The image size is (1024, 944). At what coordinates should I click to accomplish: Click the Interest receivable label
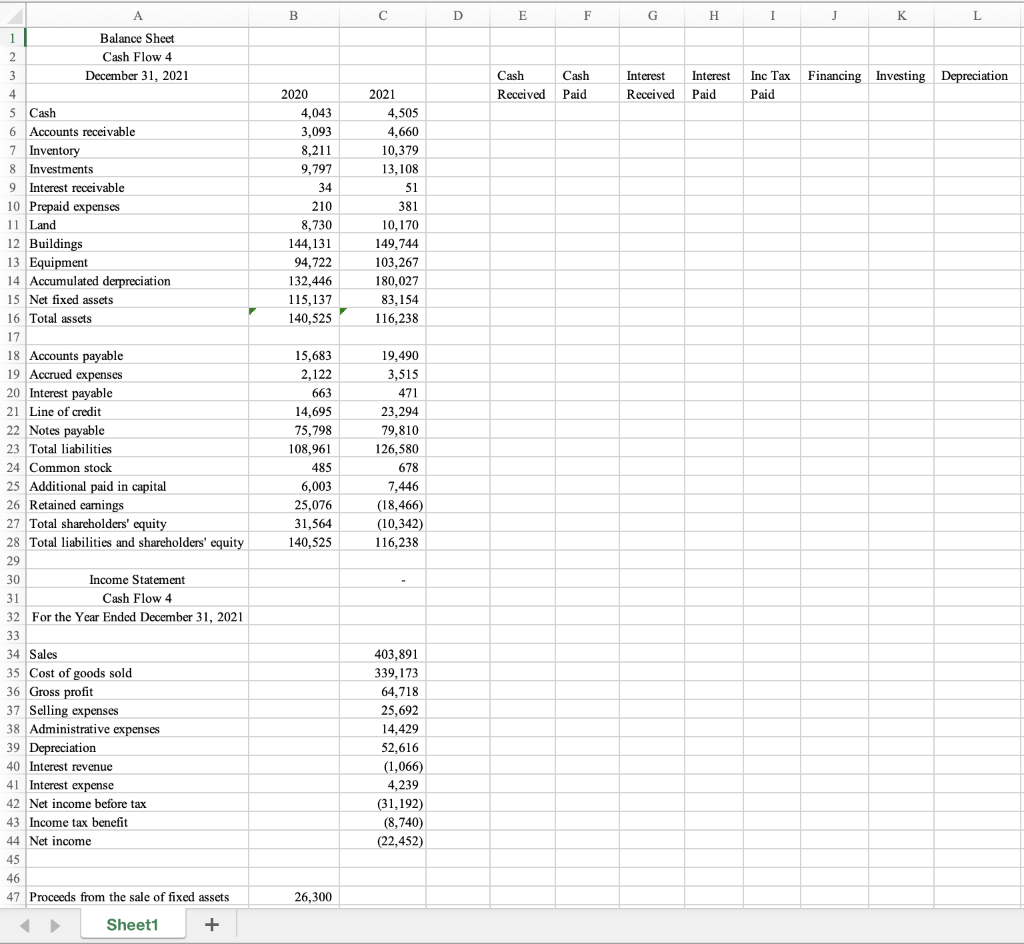(x=77, y=187)
